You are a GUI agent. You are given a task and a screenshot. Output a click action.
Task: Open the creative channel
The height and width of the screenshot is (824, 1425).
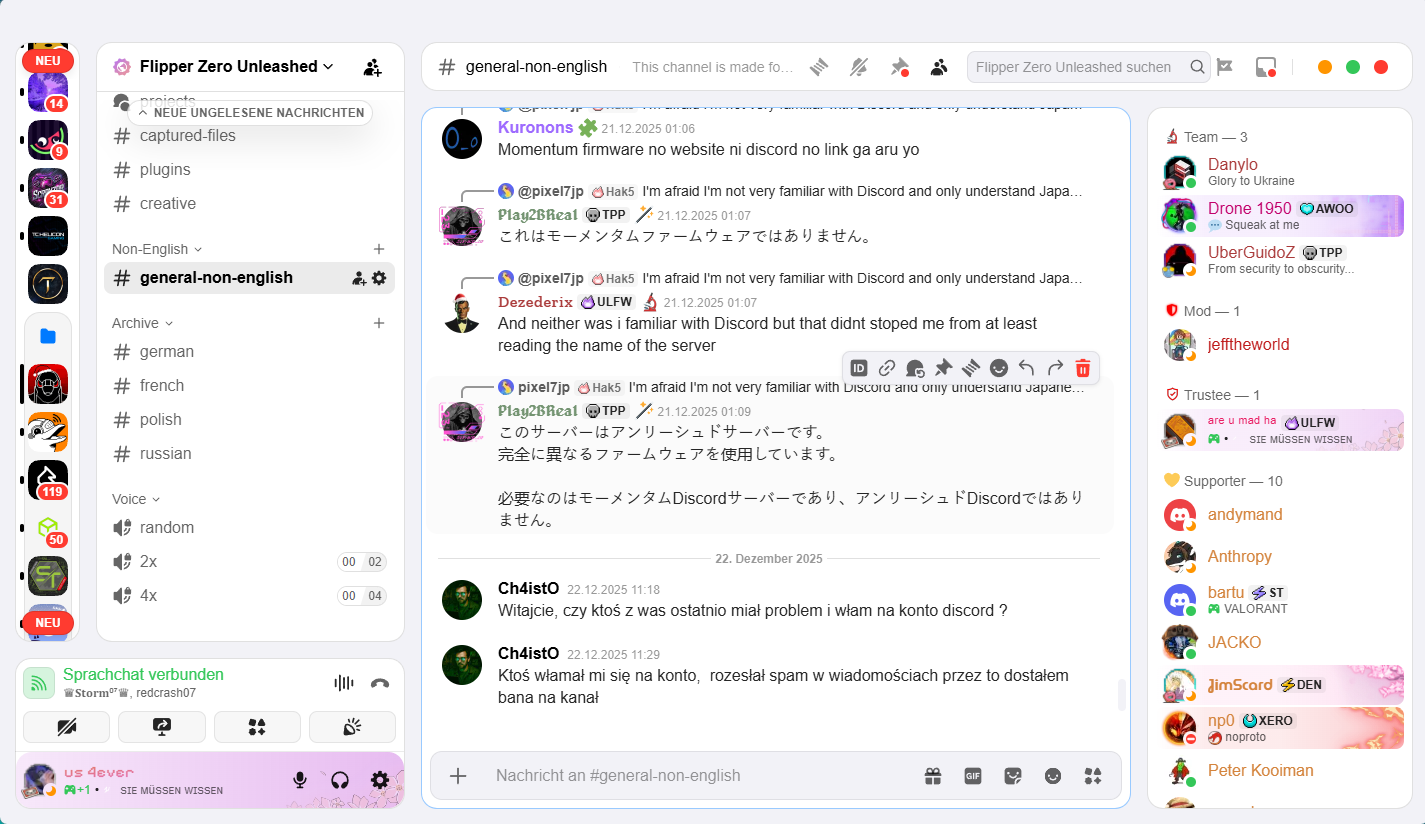pyautogui.click(x=249, y=204)
